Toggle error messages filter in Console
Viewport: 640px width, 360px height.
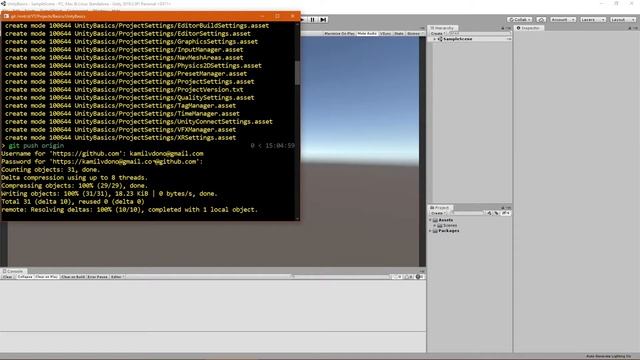tap(420, 277)
